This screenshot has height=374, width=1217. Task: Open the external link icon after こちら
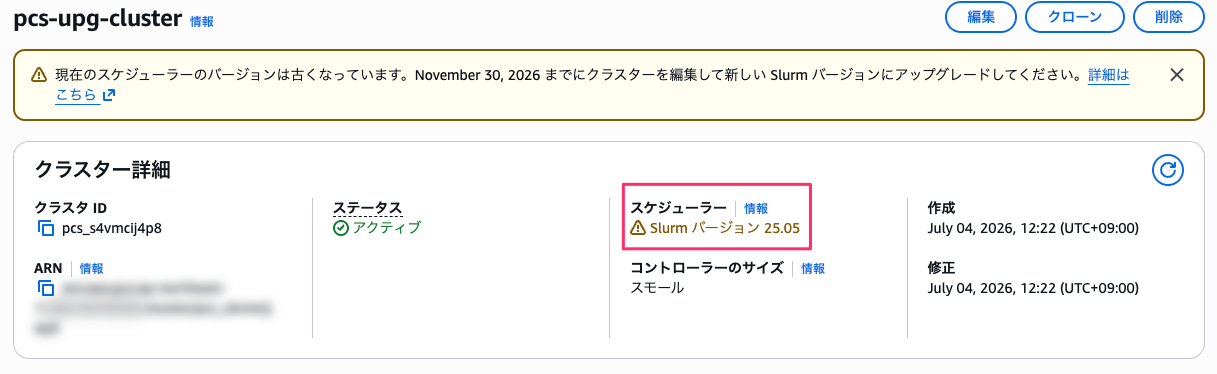click(x=109, y=96)
